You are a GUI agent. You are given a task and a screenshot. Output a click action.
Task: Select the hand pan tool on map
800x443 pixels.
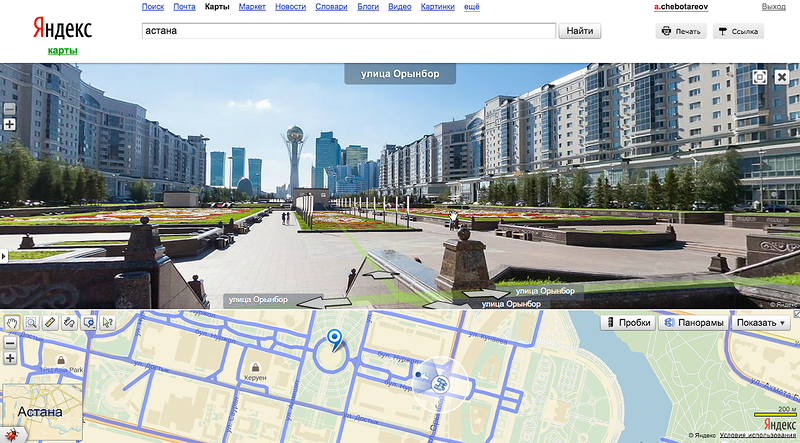coord(13,323)
